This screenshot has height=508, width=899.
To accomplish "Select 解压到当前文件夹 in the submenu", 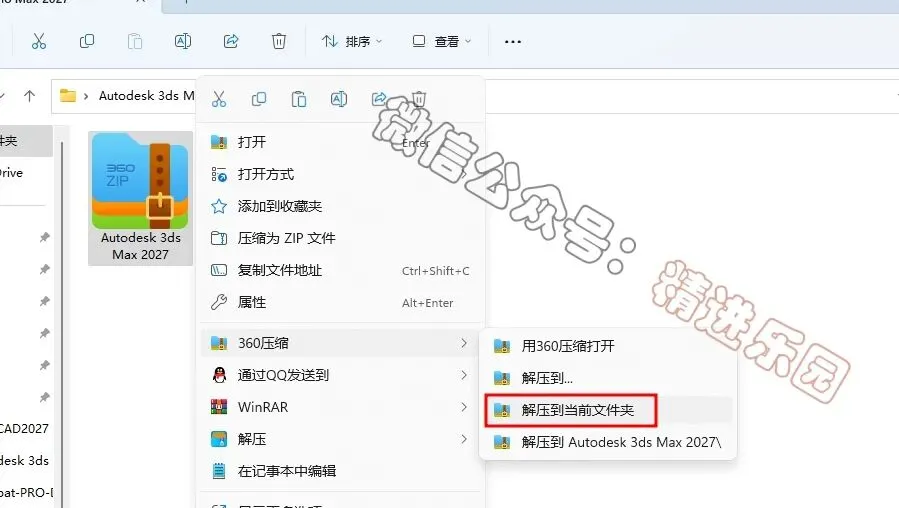I will 608,410.
